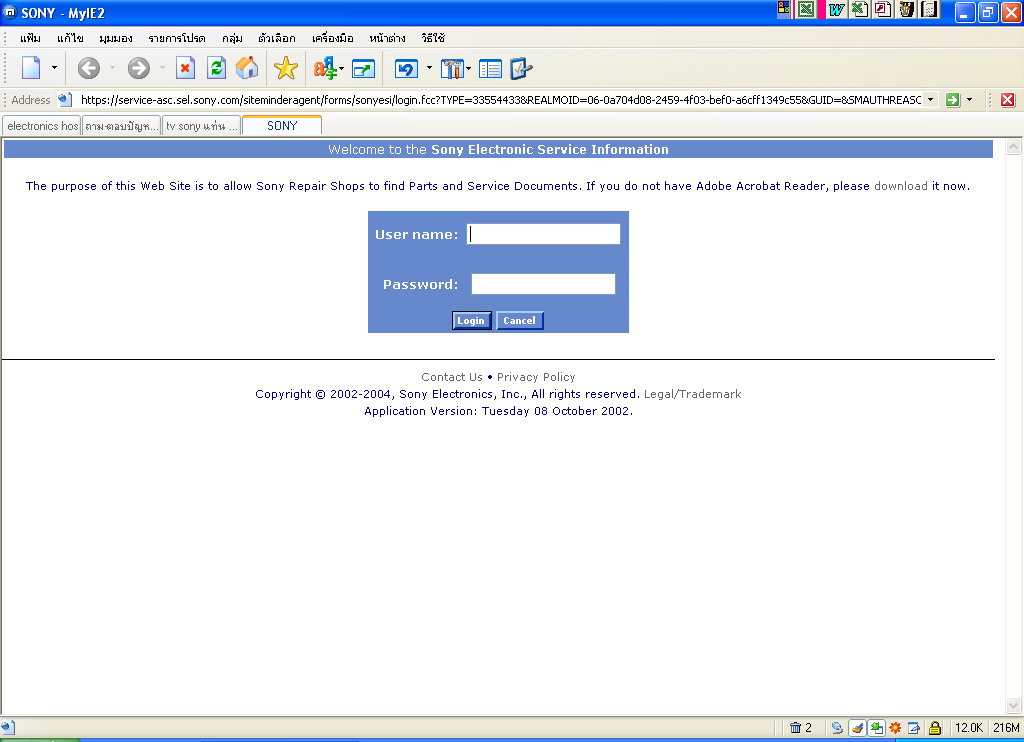This screenshot has height=742, width=1024.
Task: Open the เครื่องมือ (Tools) menu
Action: tap(332, 38)
